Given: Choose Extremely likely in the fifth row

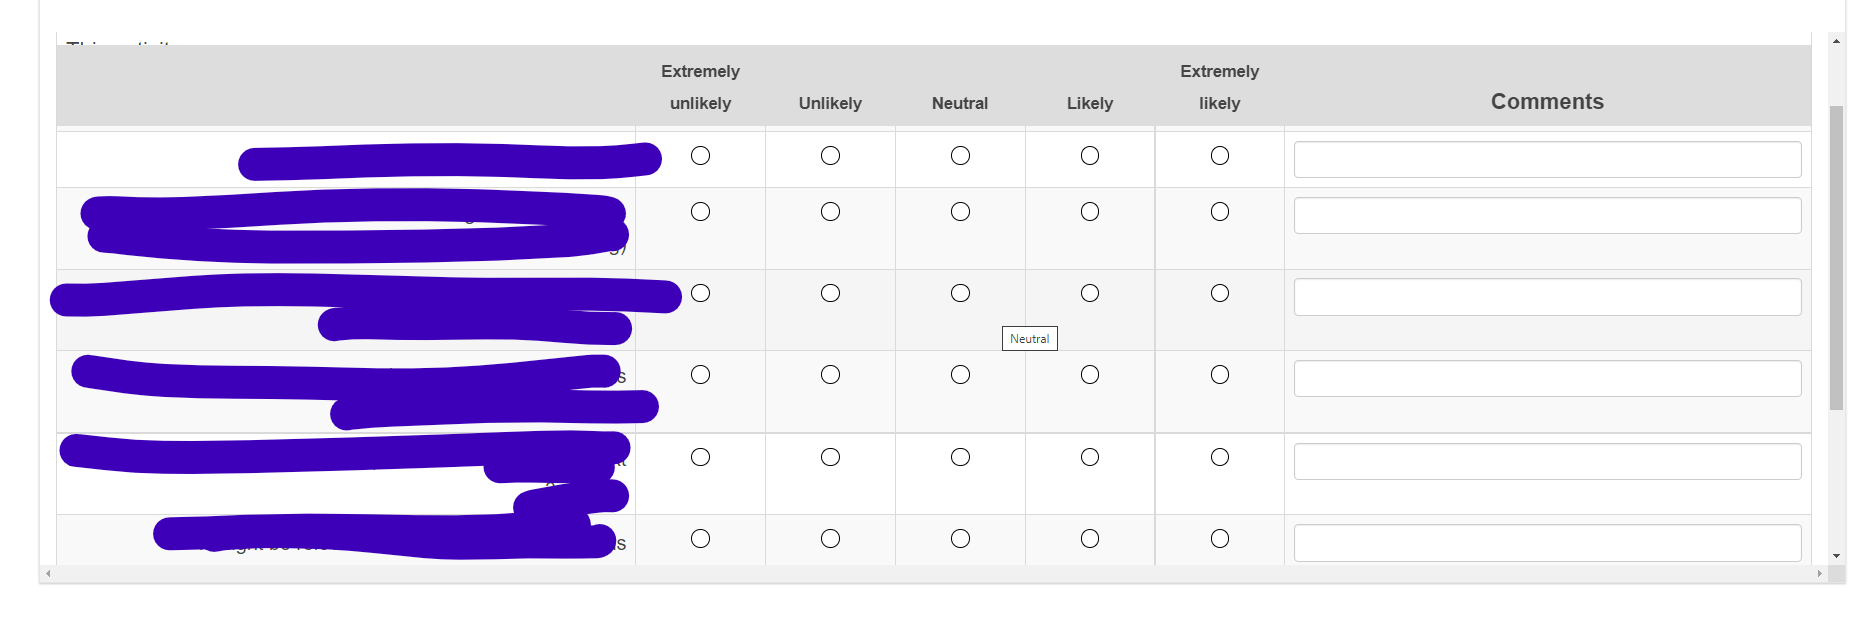Looking at the screenshot, I should (x=1219, y=457).
